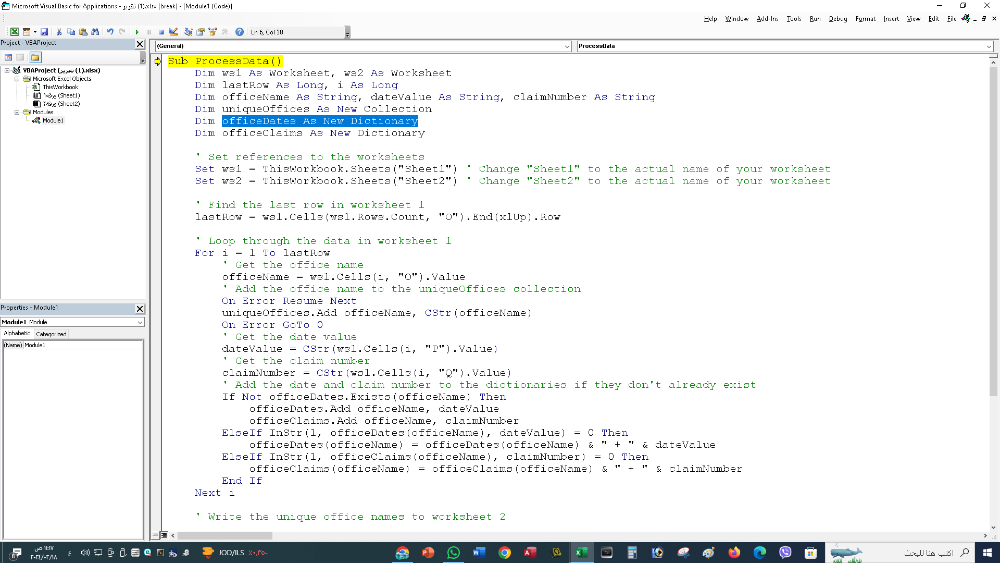This screenshot has width=1000, height=563.
Task: Open Object Browser toolbar icon
Action: click(212, 32)
